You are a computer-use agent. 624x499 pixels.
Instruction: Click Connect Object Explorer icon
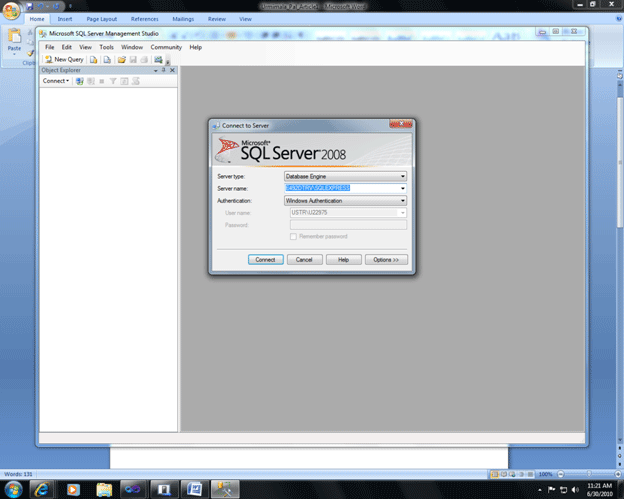80,81
